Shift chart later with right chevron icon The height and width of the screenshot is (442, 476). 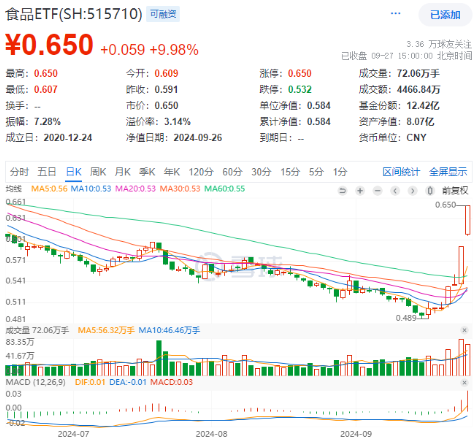[x=412, y=191]
